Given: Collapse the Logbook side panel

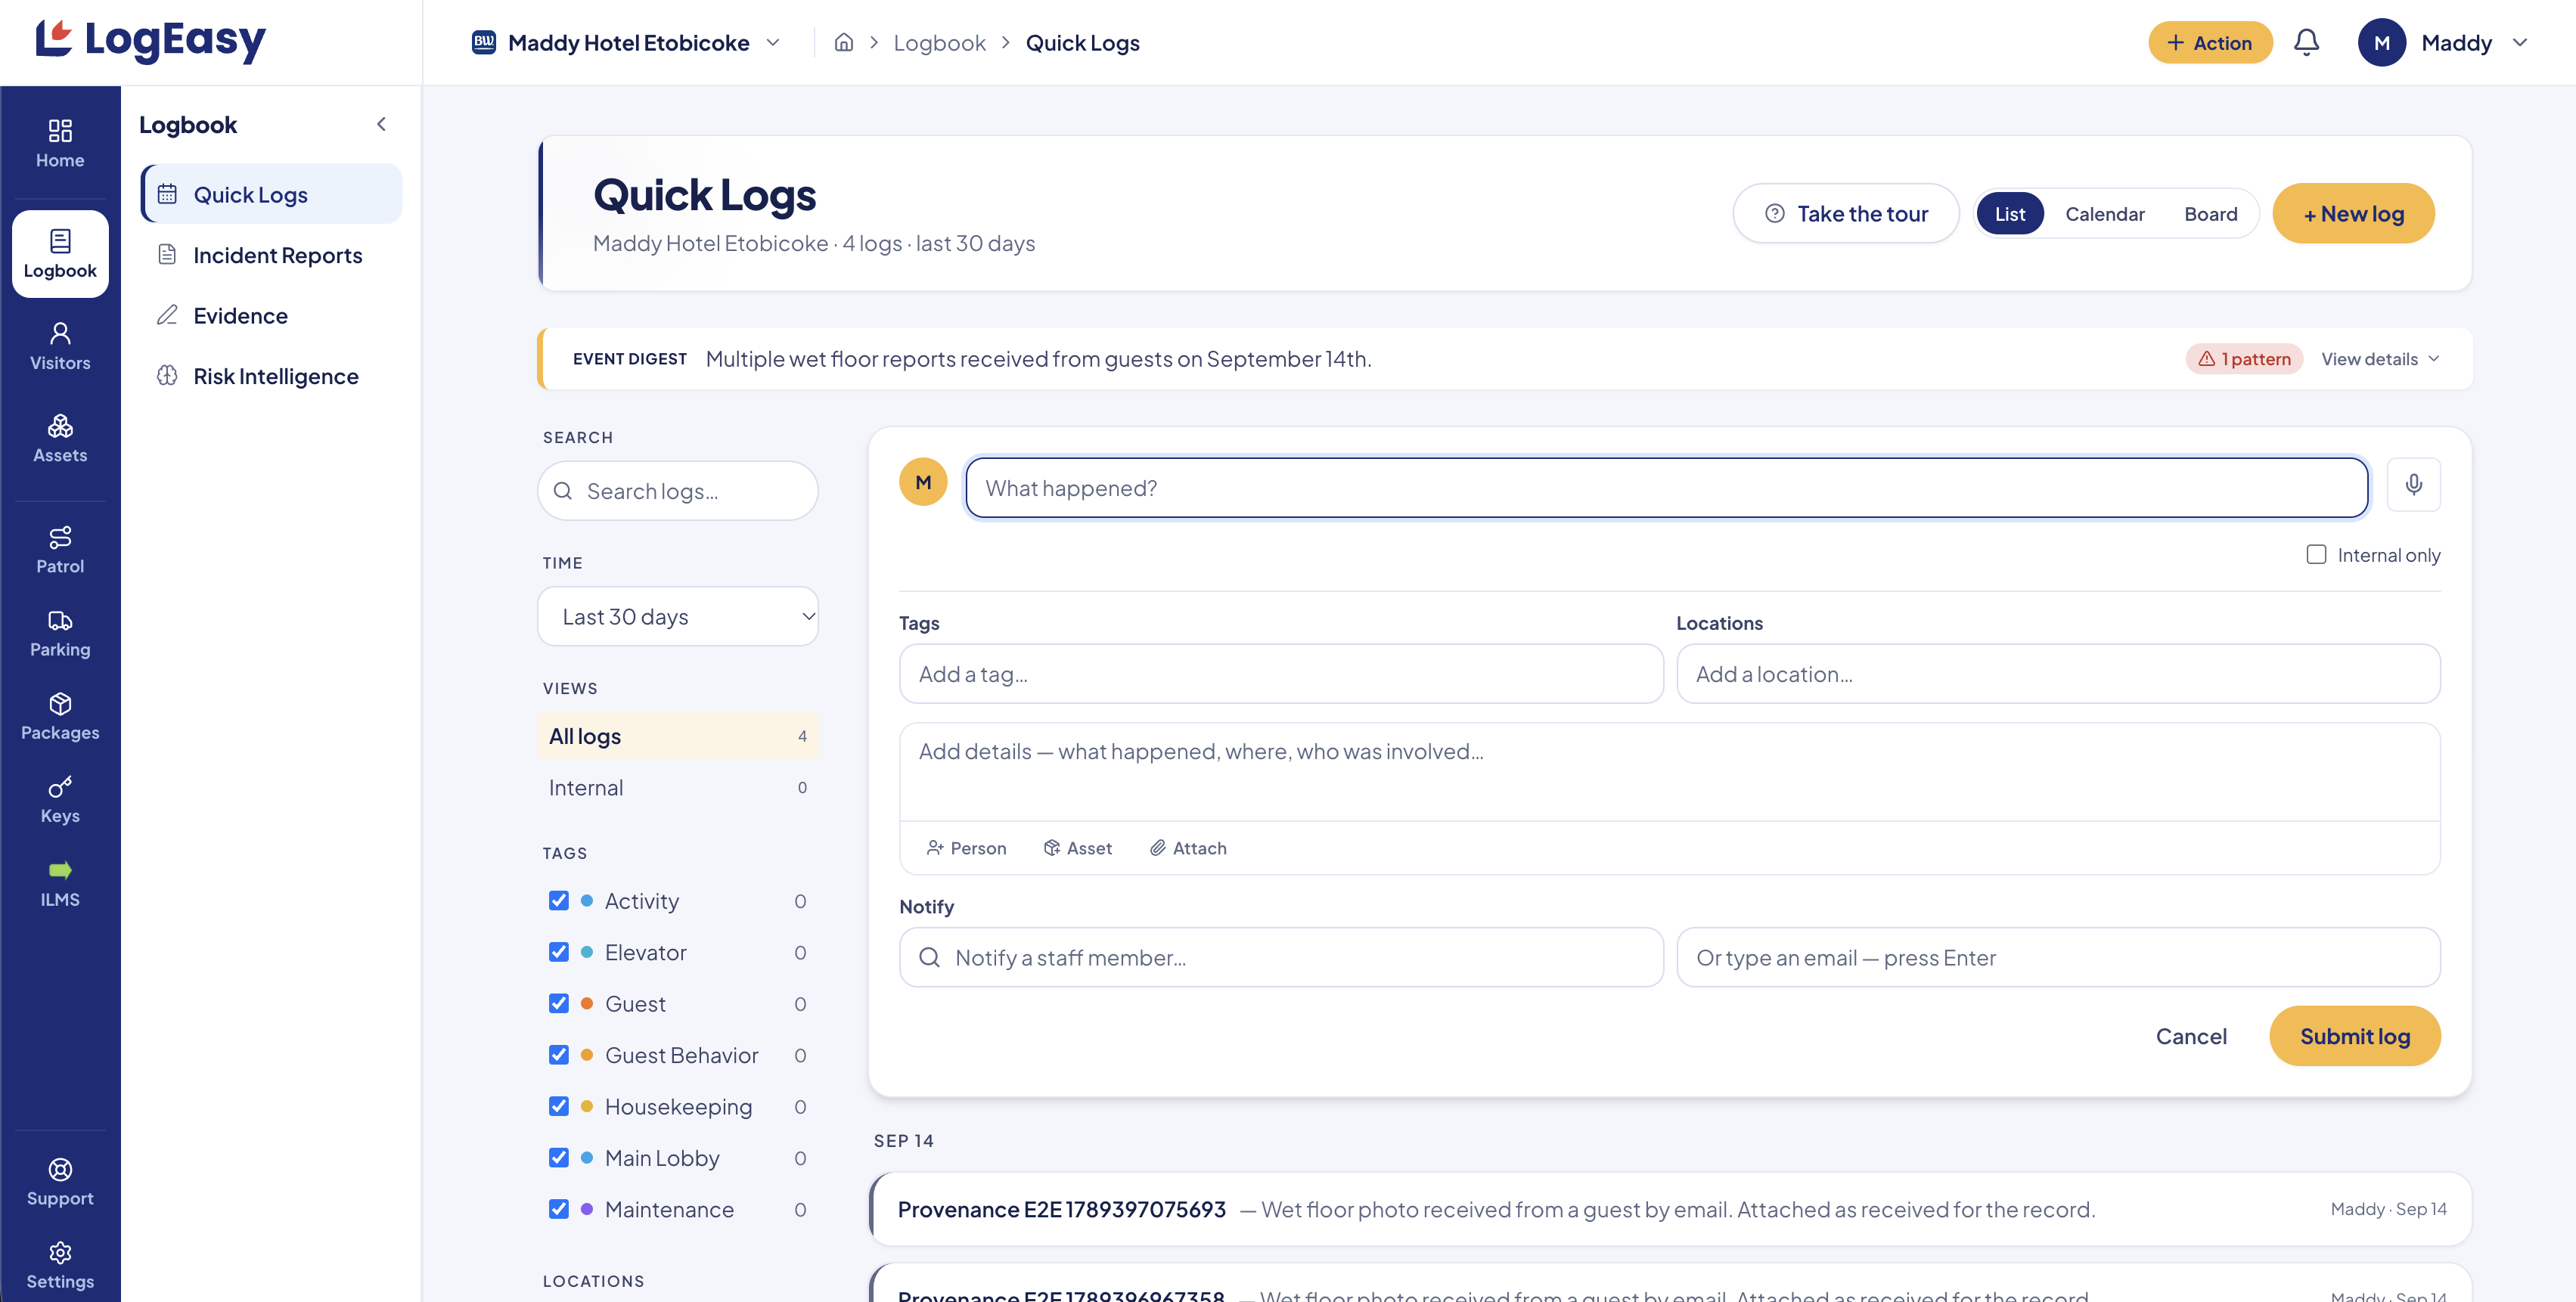Looking at the screenshot, I should (381, 124).
